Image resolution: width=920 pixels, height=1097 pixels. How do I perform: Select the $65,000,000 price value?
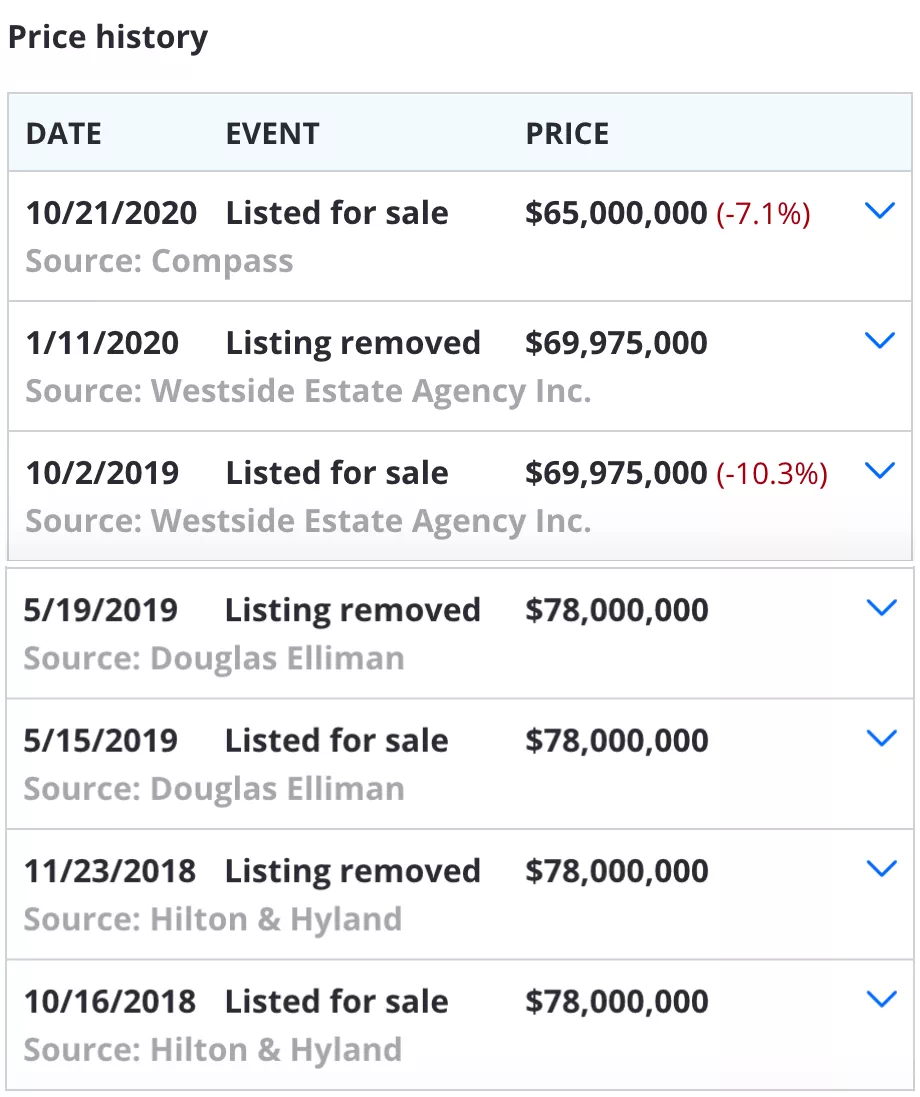pos(616,213)
